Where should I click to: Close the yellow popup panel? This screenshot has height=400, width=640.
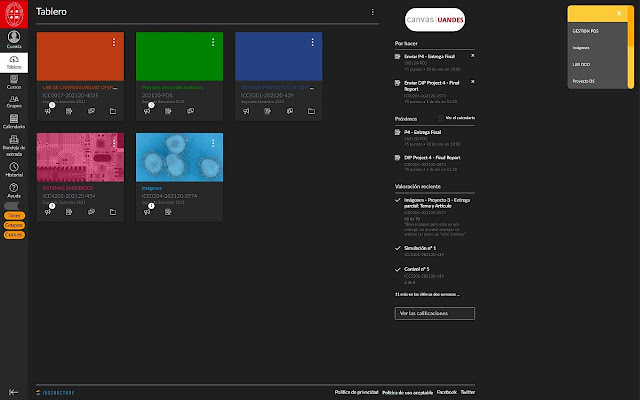click(619, 13)
